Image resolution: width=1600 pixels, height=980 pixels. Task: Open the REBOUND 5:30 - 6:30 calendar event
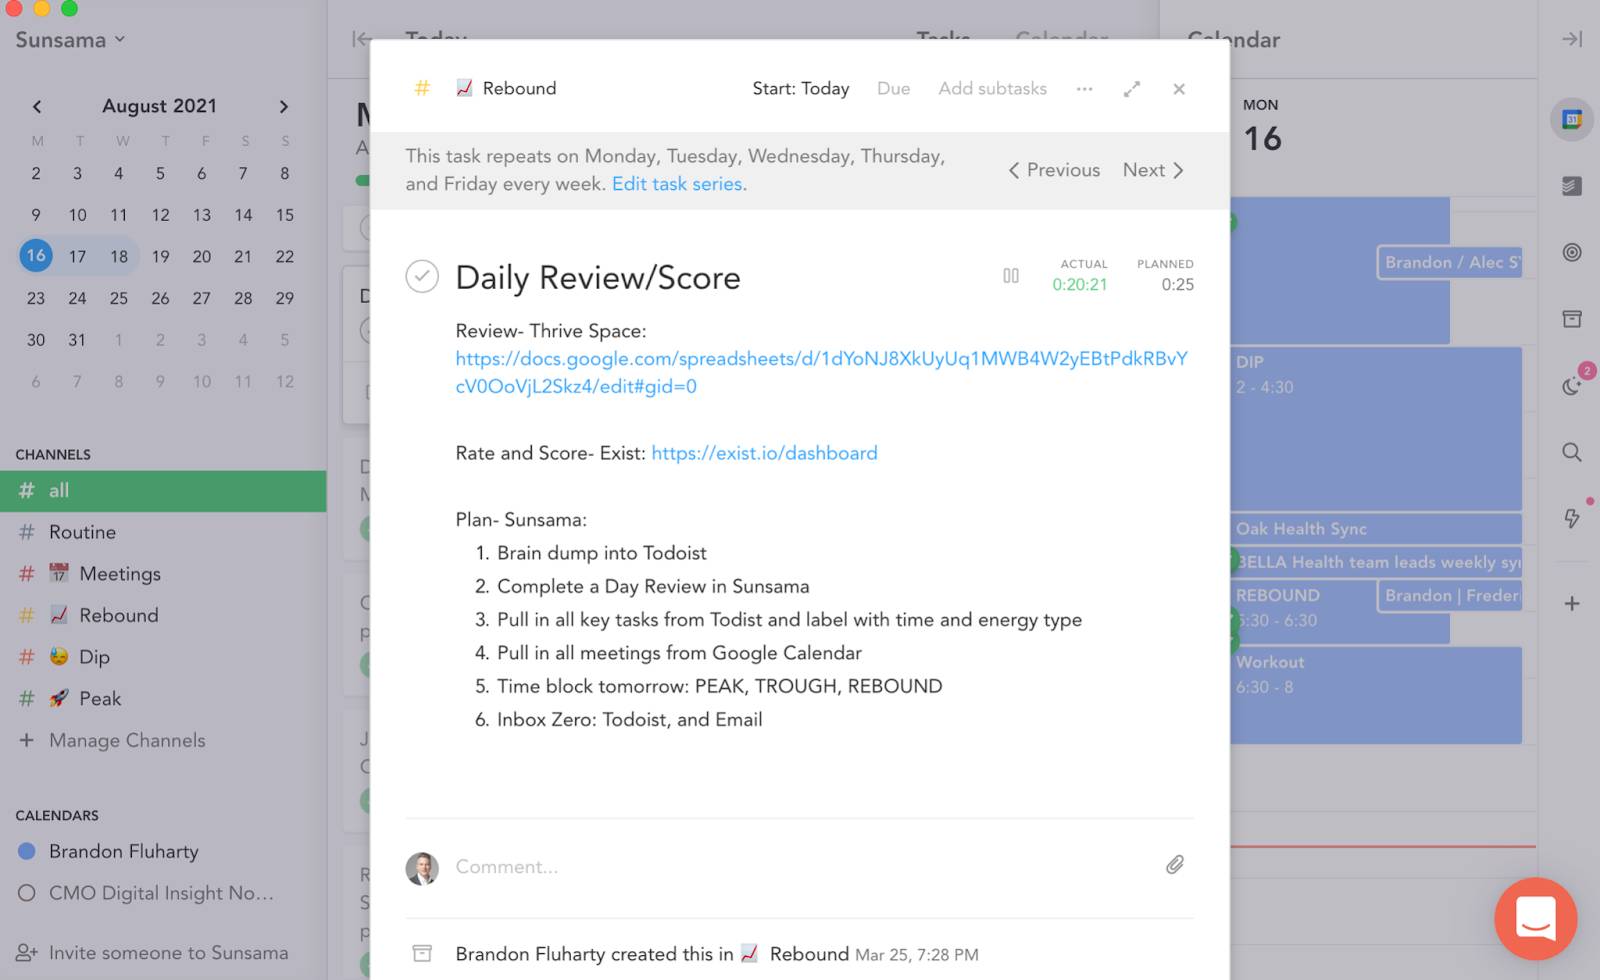click(x=1303, y=612)
